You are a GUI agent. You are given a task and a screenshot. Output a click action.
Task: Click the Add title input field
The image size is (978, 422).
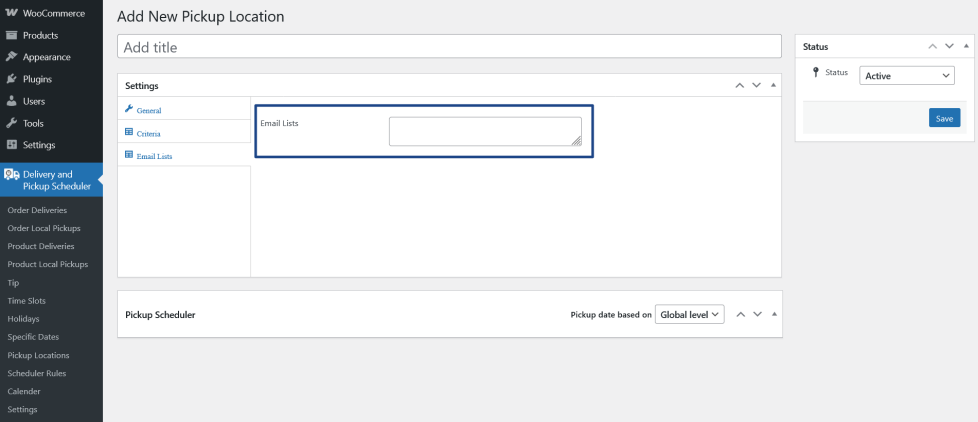point(449,47)
